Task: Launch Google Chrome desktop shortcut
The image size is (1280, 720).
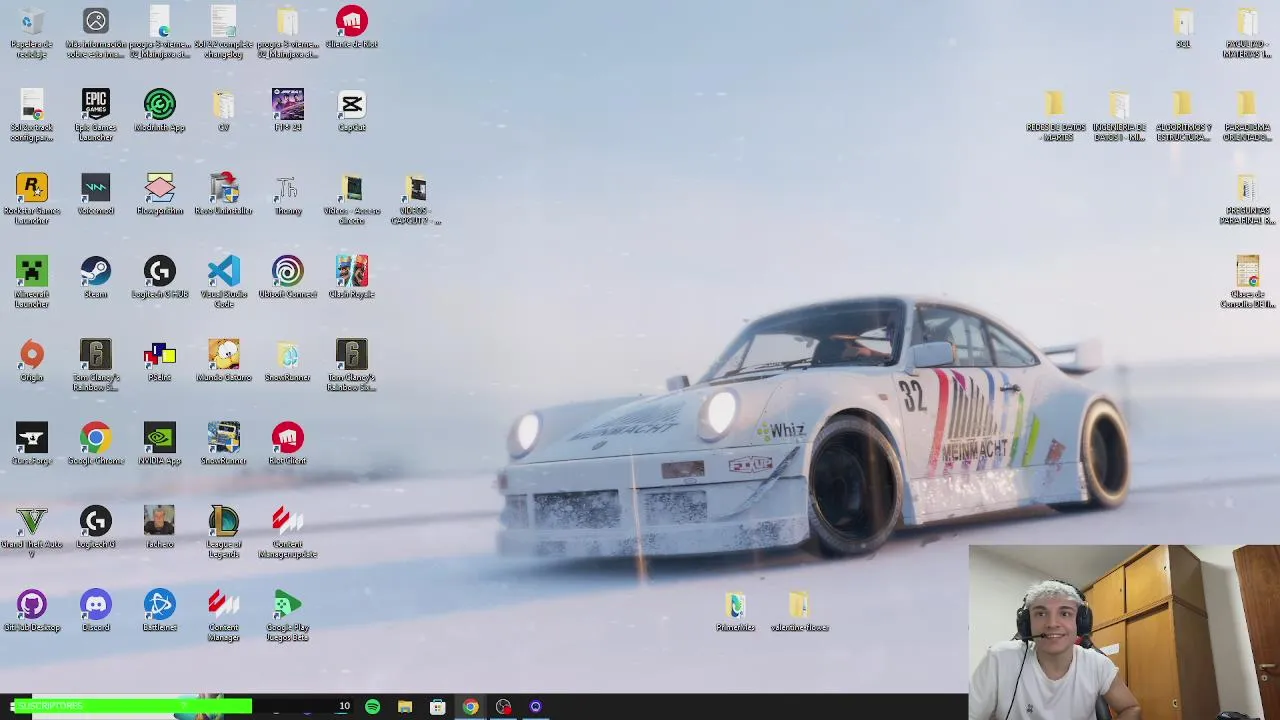Action: tap(95, 445)
